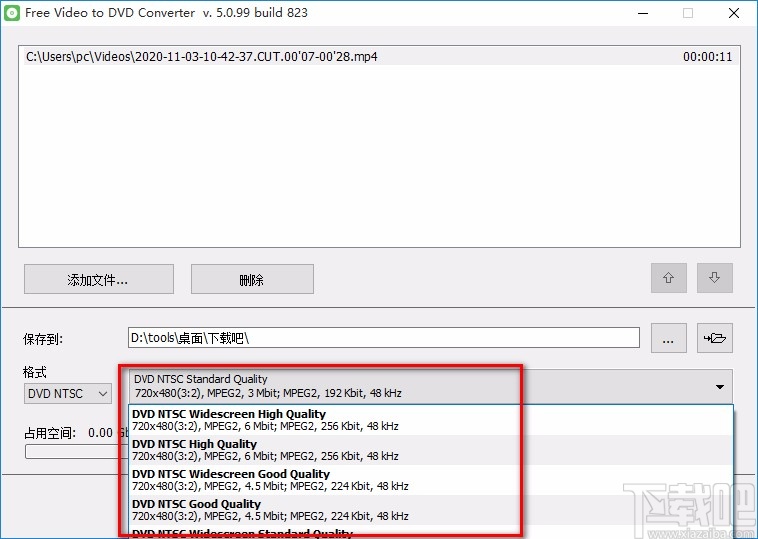Screen dimensions: 758x539
Task: Click the 添加文件... button
Action: point(99,279)
